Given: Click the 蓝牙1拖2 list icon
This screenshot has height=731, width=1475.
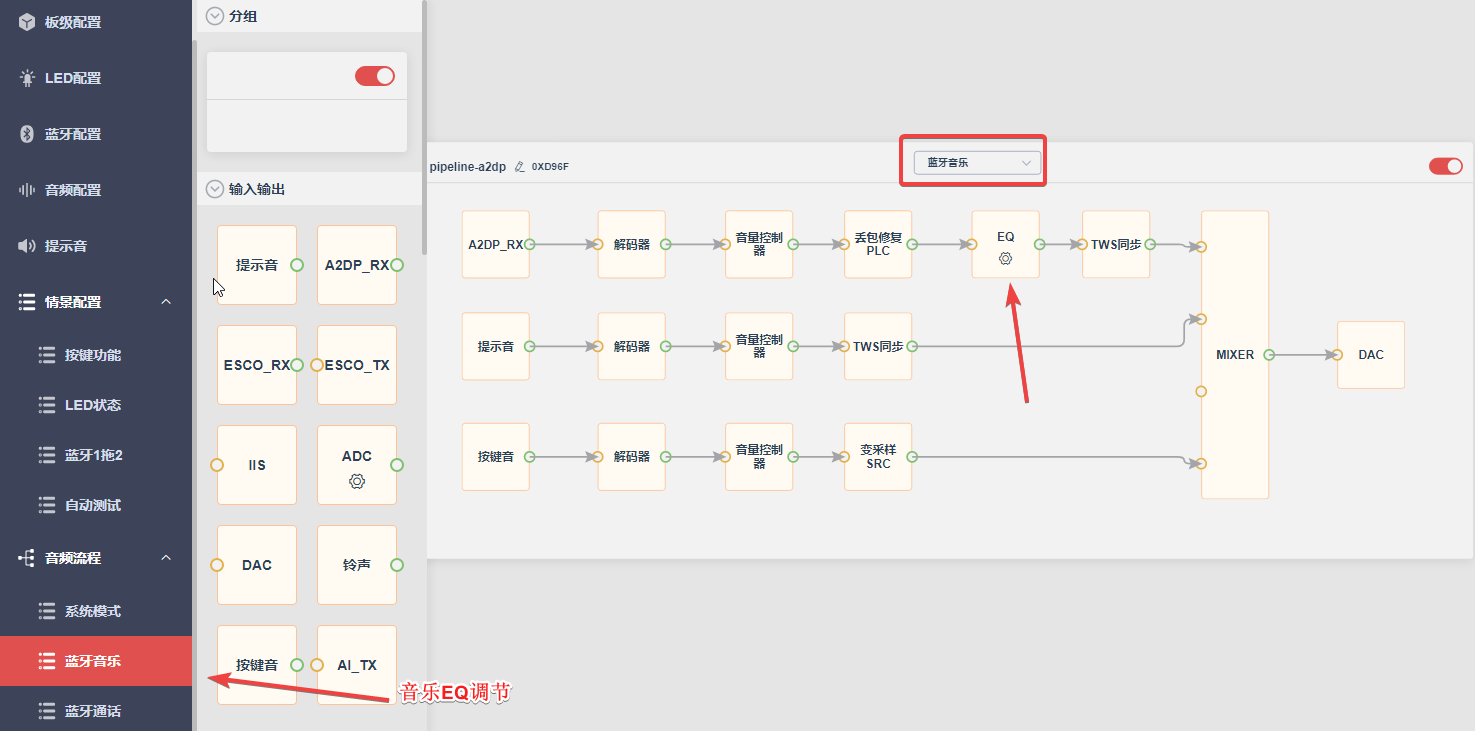Looking at the screenshot, I should [x=47, y=455].
